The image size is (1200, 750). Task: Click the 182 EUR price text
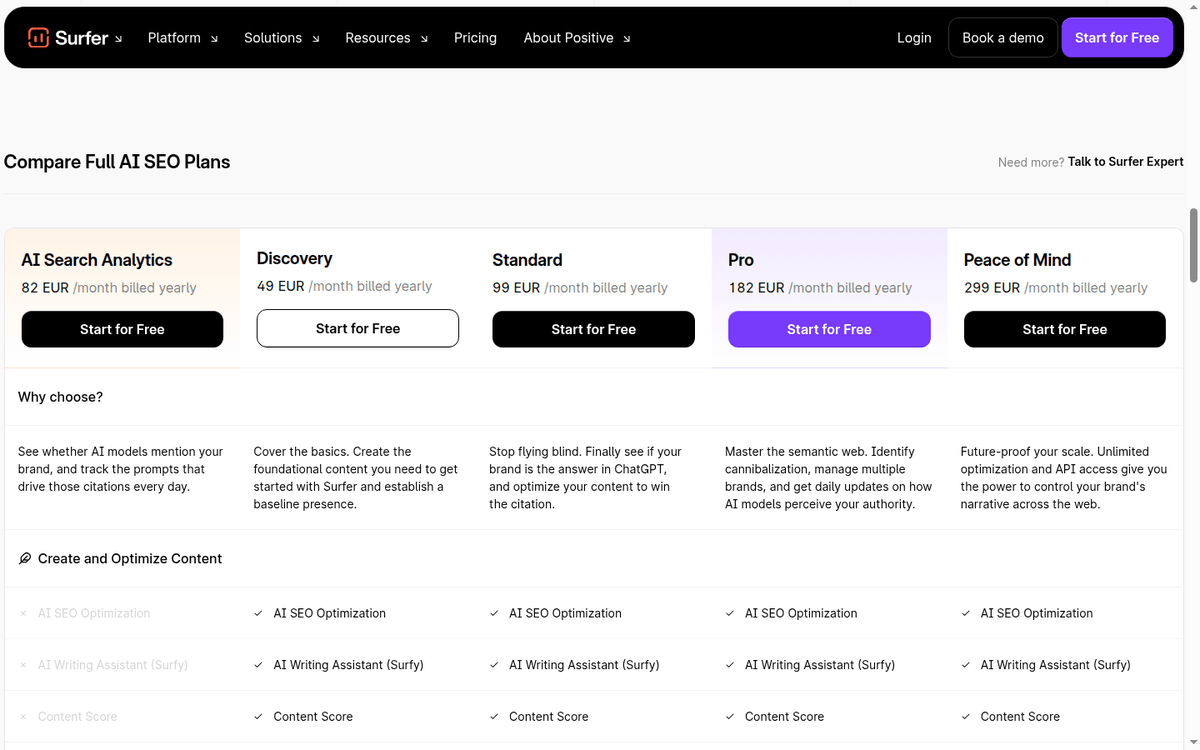(x=757, y=288)
